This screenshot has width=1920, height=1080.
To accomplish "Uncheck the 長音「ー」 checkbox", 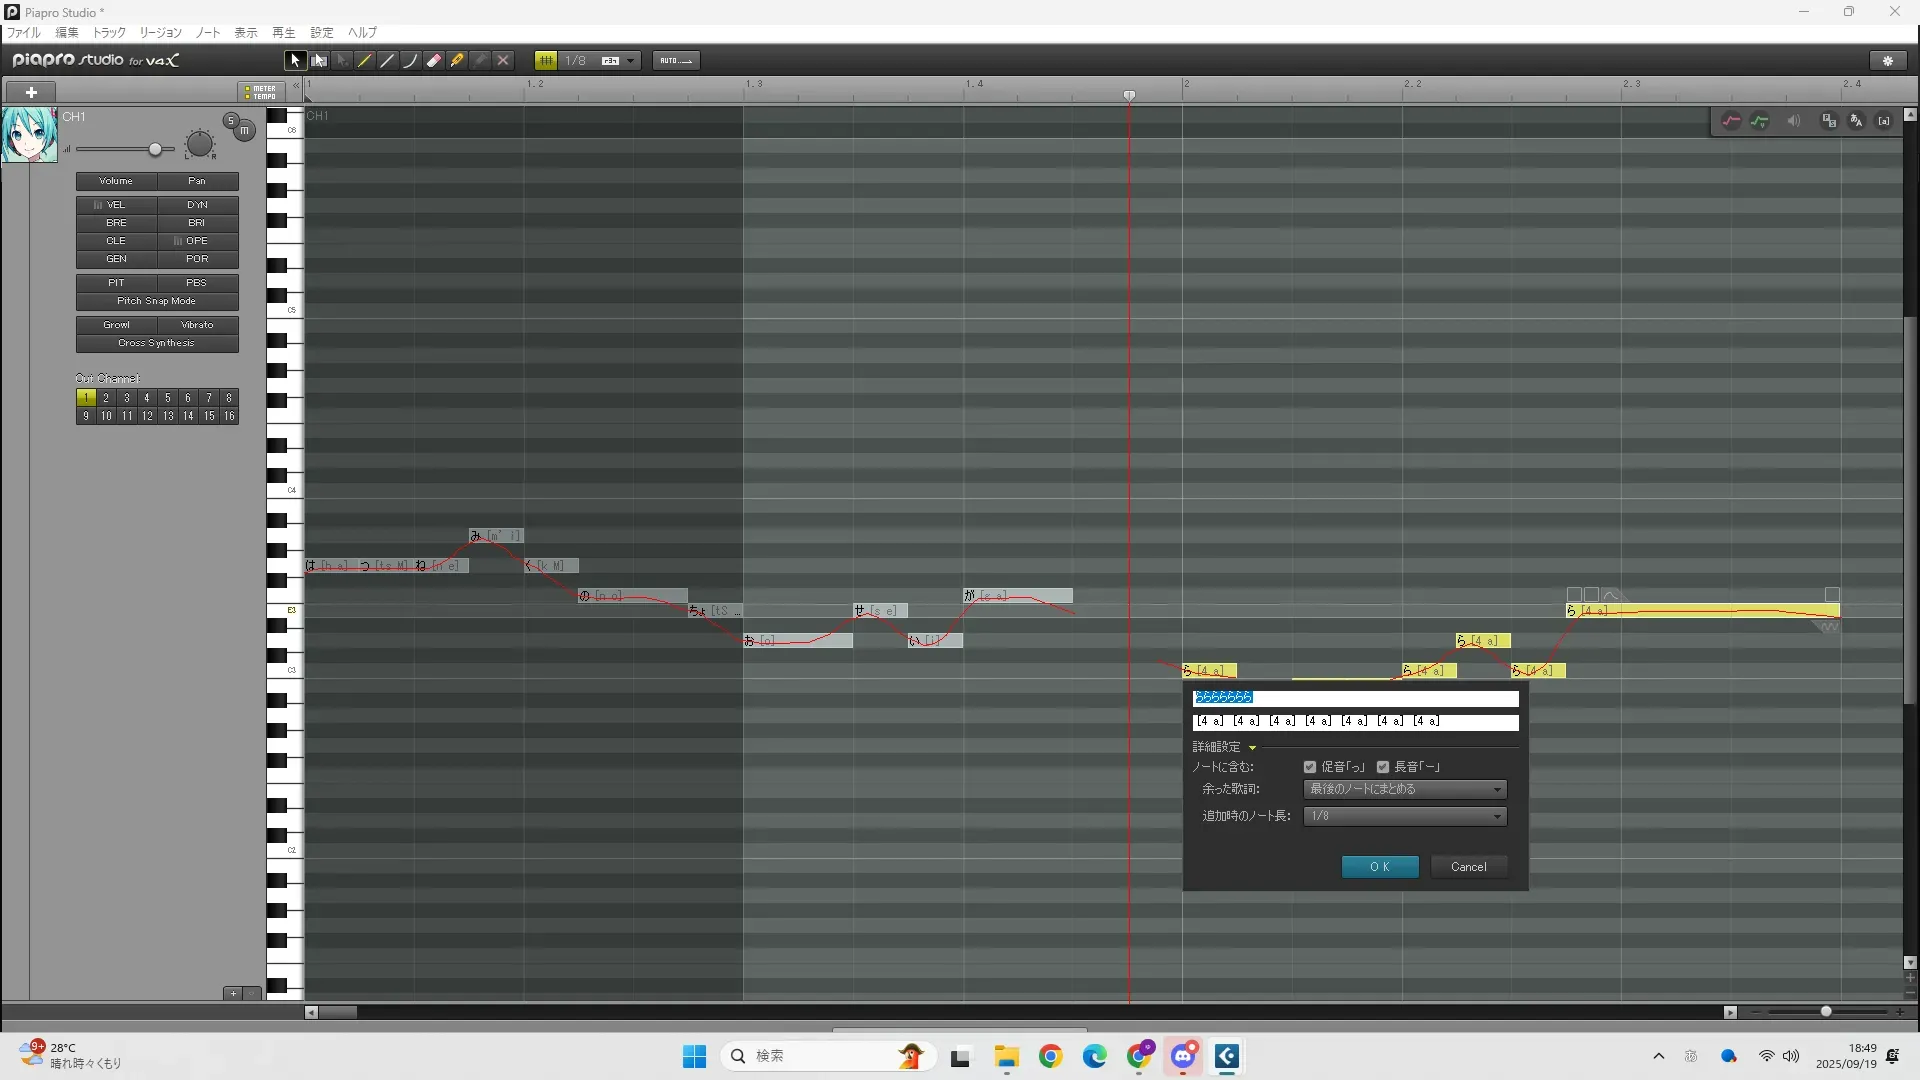I will [x=1383, y=767].
